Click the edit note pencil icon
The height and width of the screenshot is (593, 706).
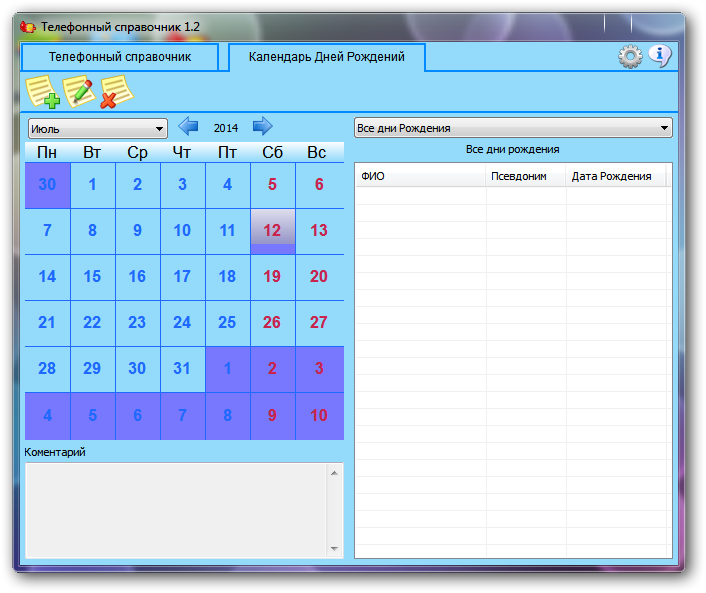tap(79, 93)
